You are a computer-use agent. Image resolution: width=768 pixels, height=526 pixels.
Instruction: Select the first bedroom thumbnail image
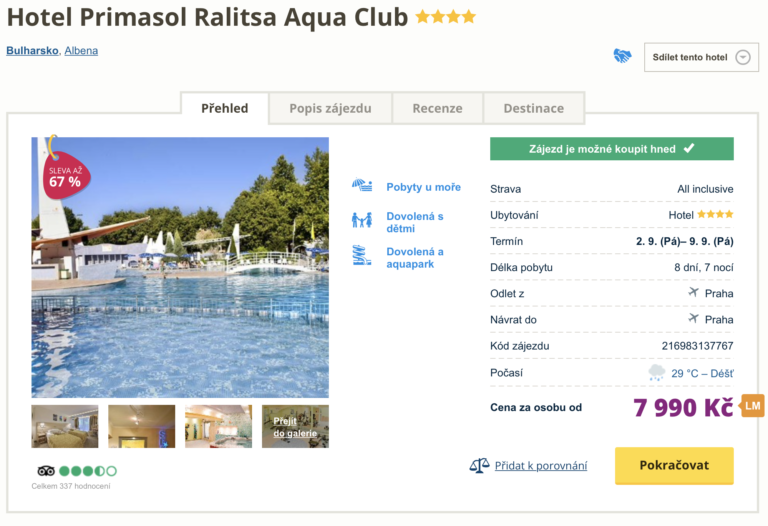[65, 426]
